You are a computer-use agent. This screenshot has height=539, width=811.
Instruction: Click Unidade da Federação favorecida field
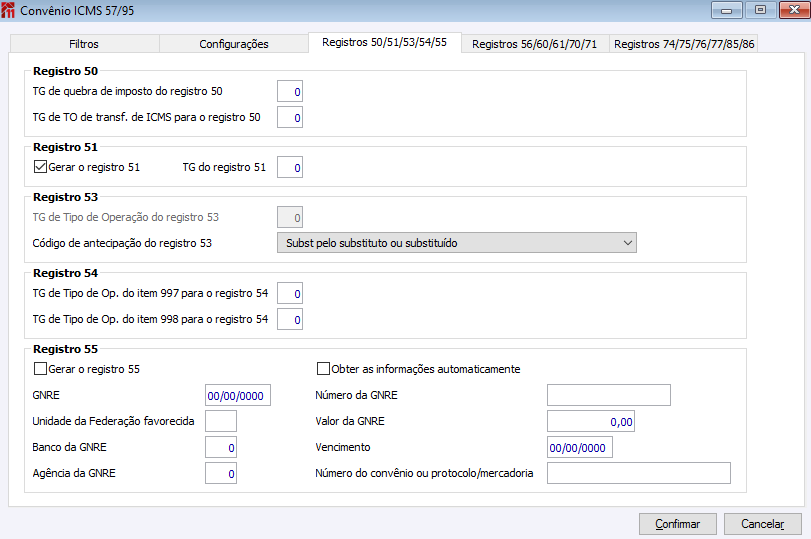[221, 421]
